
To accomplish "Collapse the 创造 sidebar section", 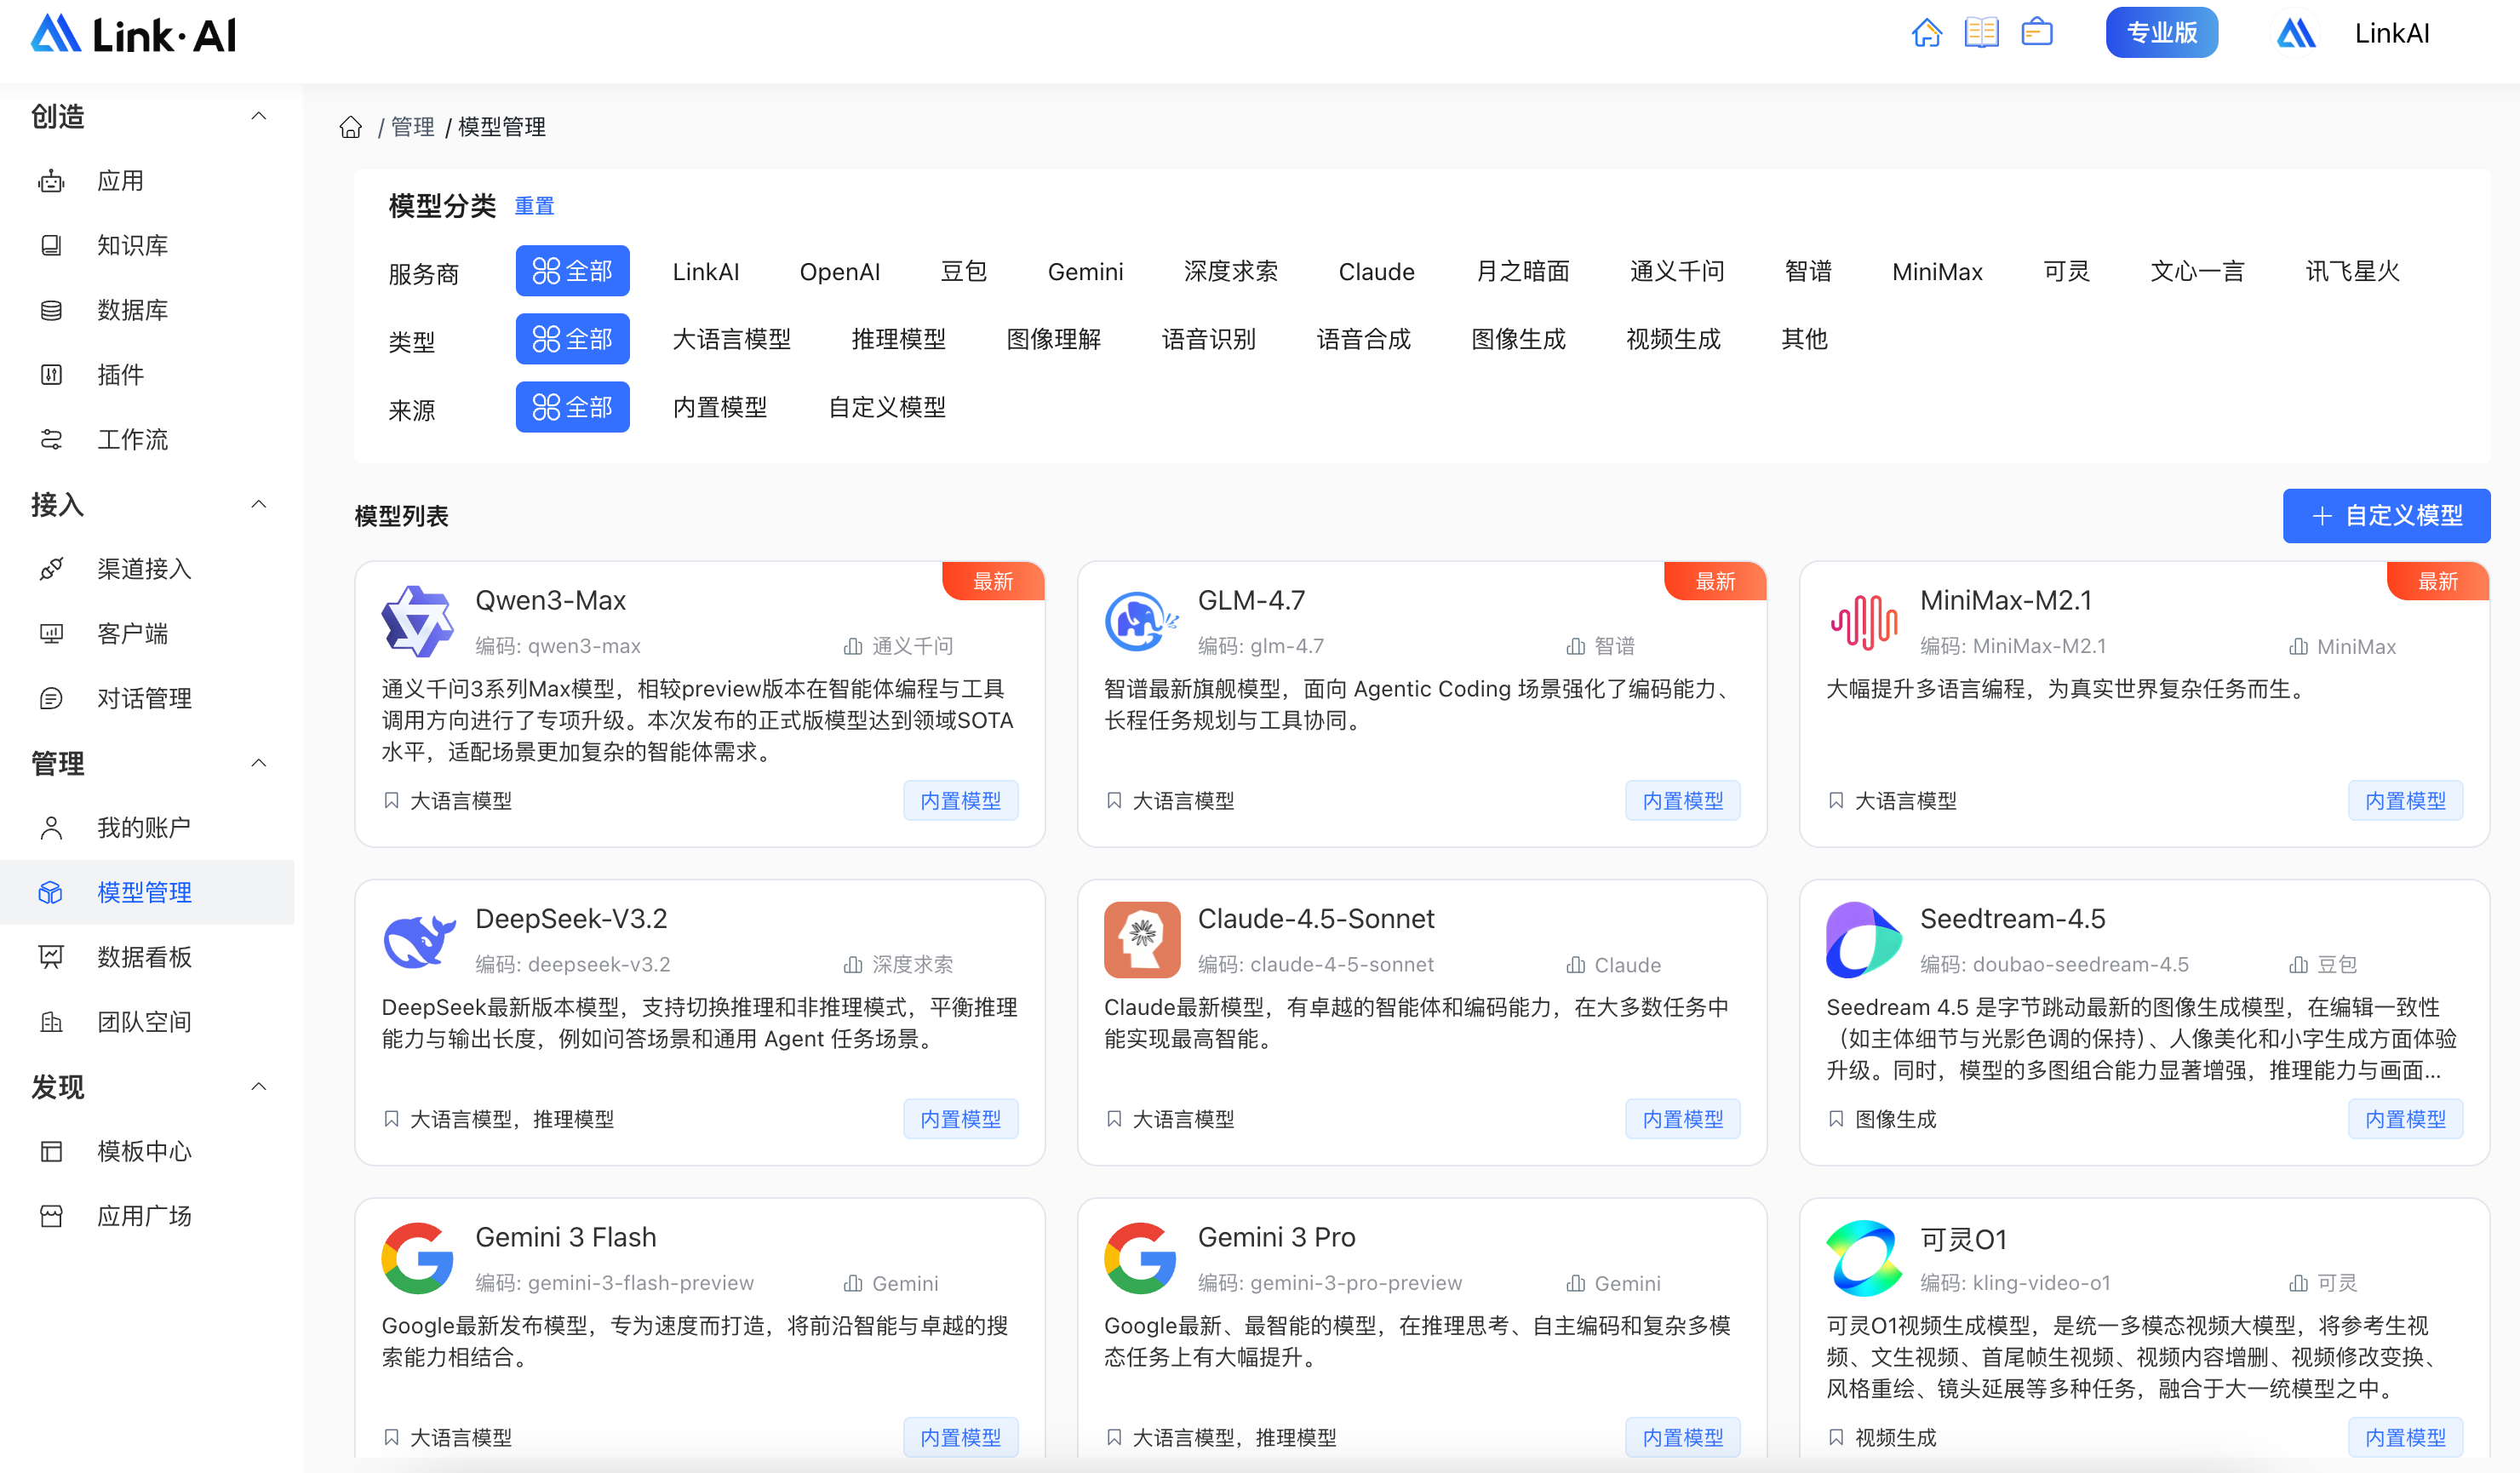I will point(258,116).
